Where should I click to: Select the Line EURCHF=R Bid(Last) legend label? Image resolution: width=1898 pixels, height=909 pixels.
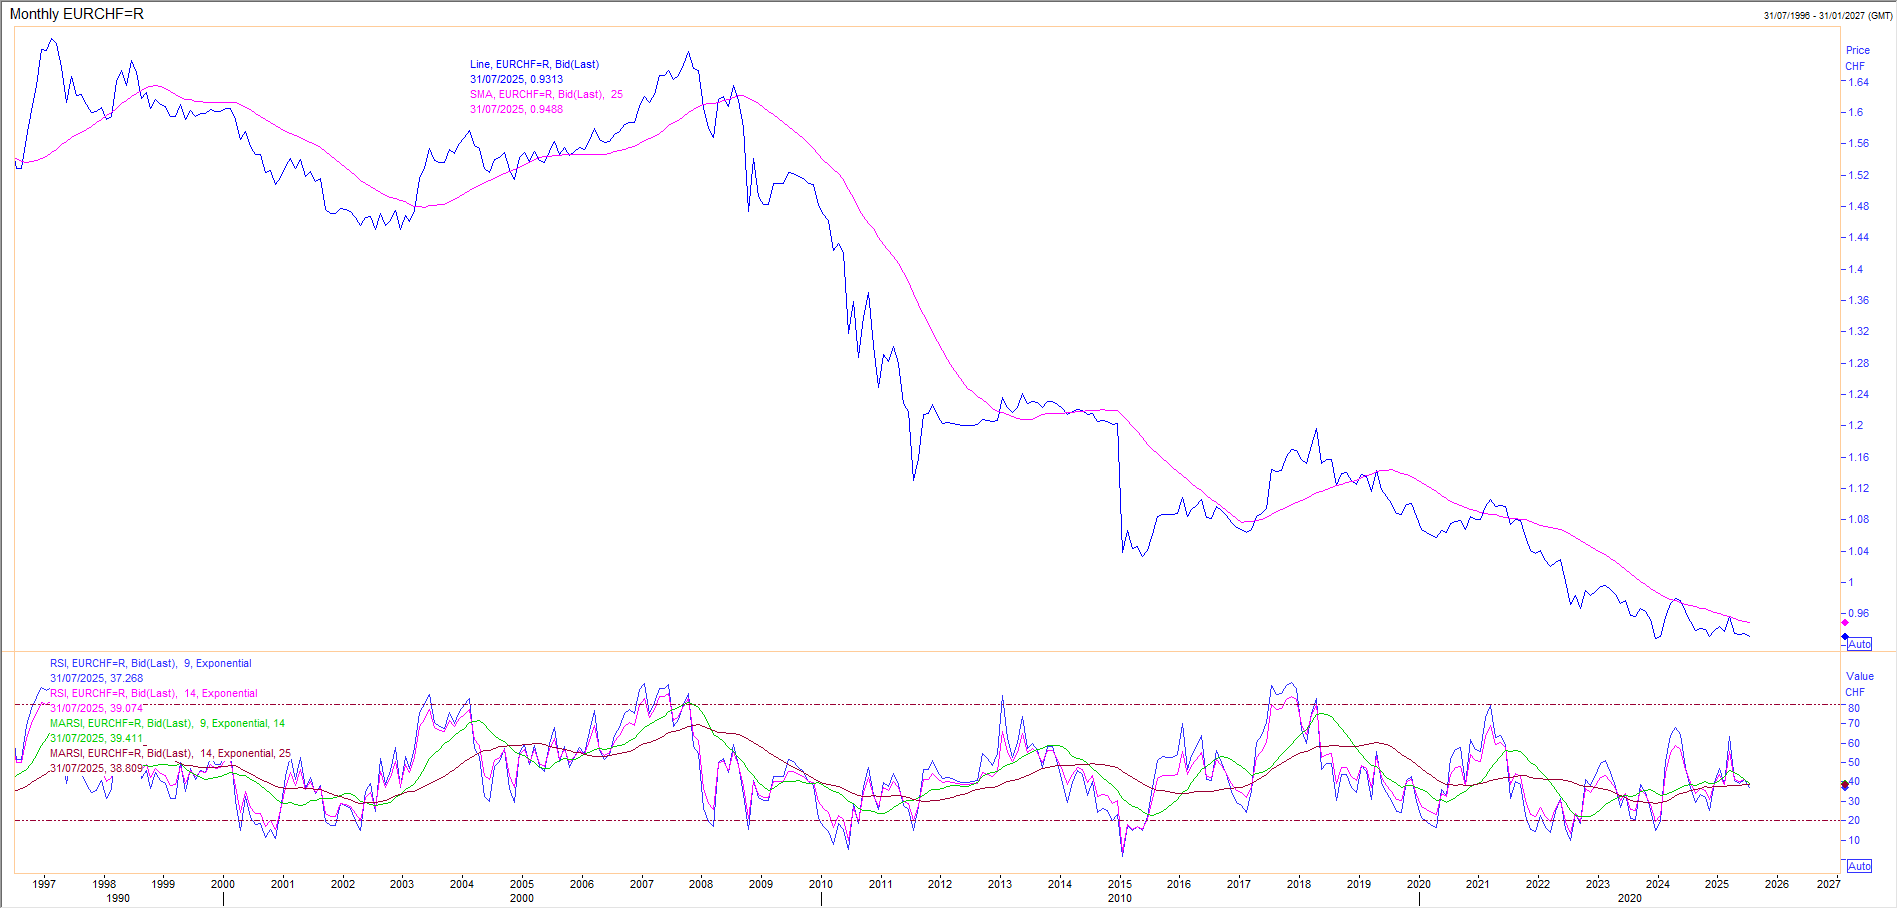[534, 64]
